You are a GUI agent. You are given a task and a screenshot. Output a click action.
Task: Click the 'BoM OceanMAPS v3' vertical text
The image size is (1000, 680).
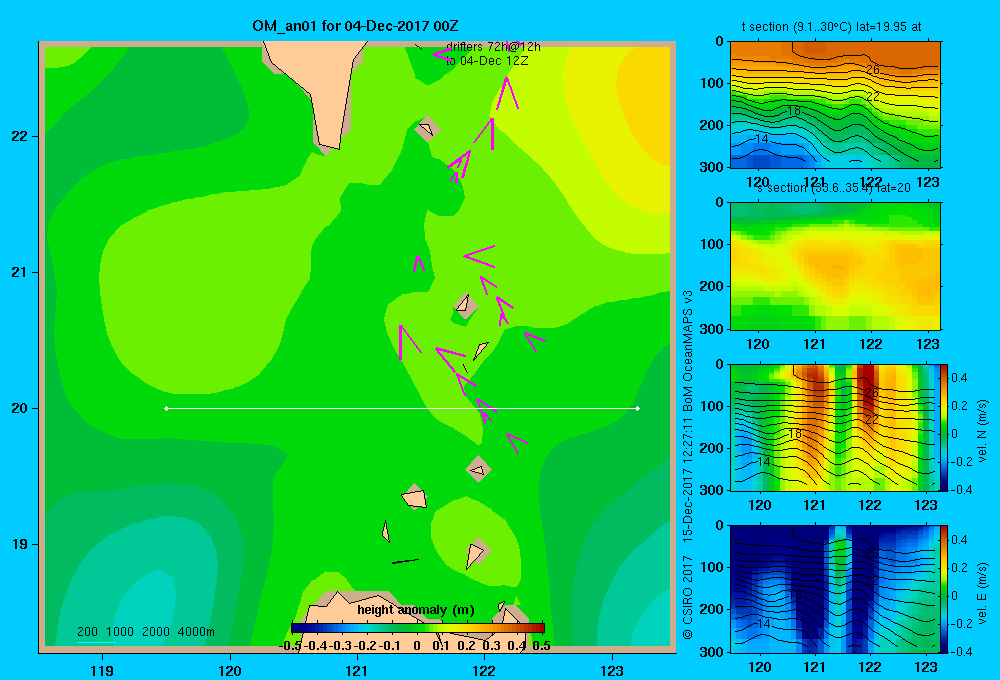(x=688, y=351)
